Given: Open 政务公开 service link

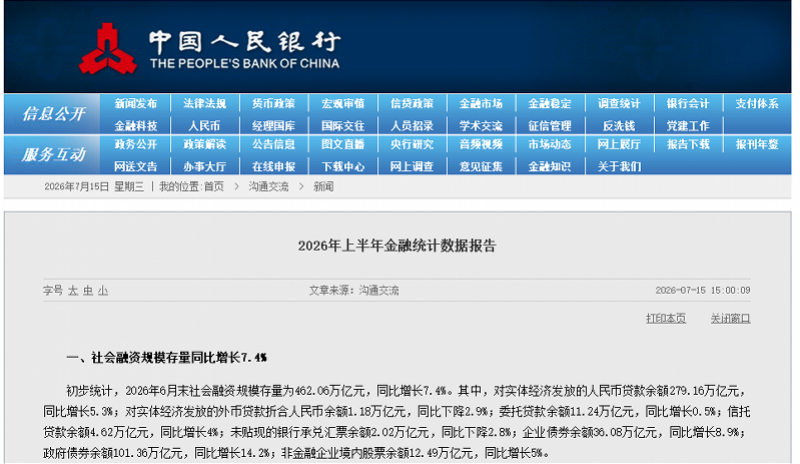Looking at the screenshot, I should 135,144.
